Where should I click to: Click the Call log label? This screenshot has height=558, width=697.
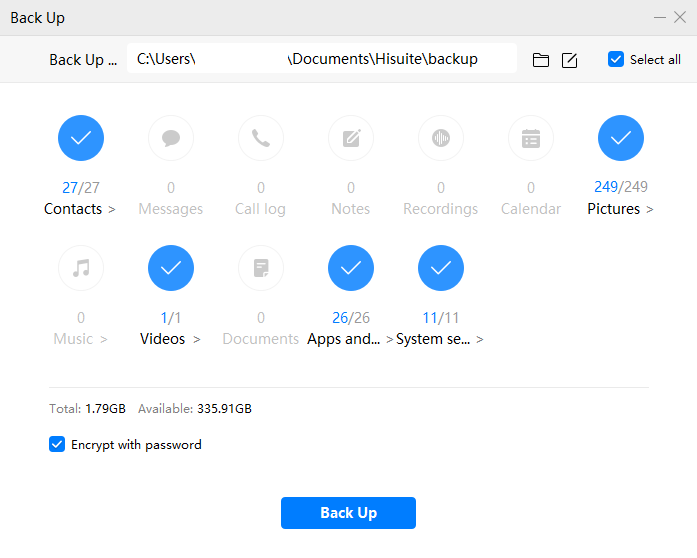[x=260, y=209]
